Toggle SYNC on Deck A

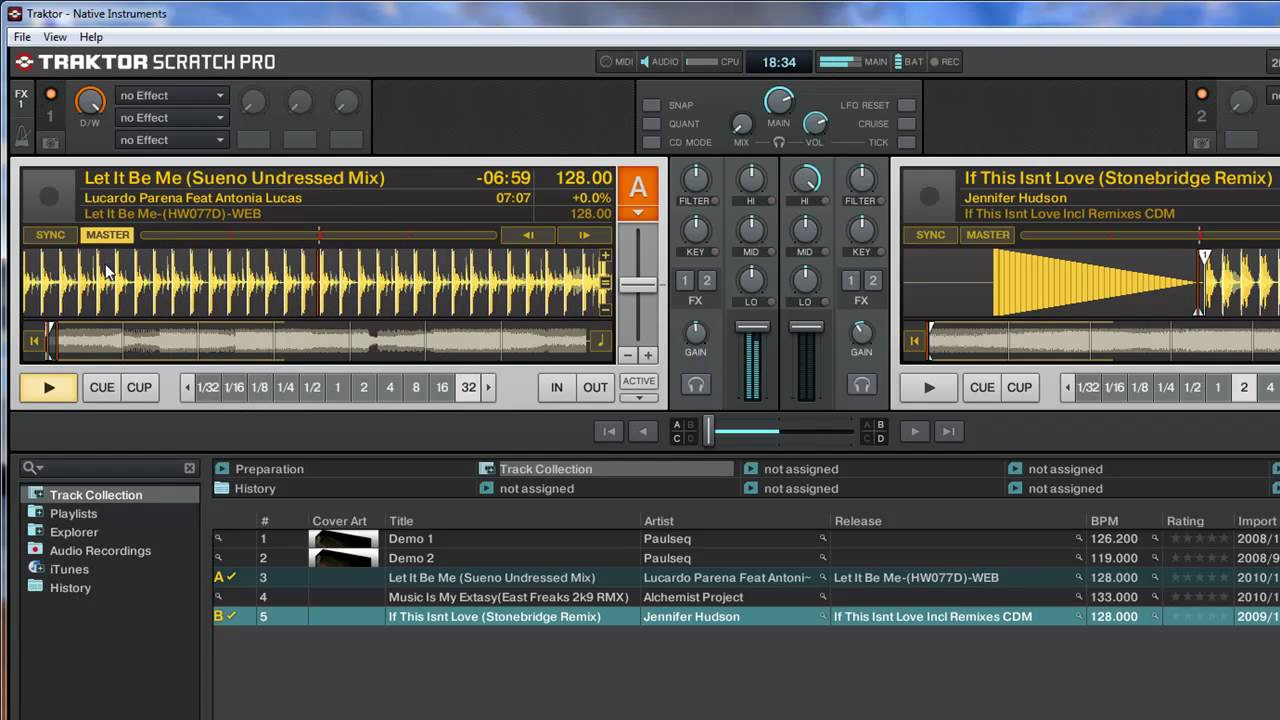[x=50, y=235]
